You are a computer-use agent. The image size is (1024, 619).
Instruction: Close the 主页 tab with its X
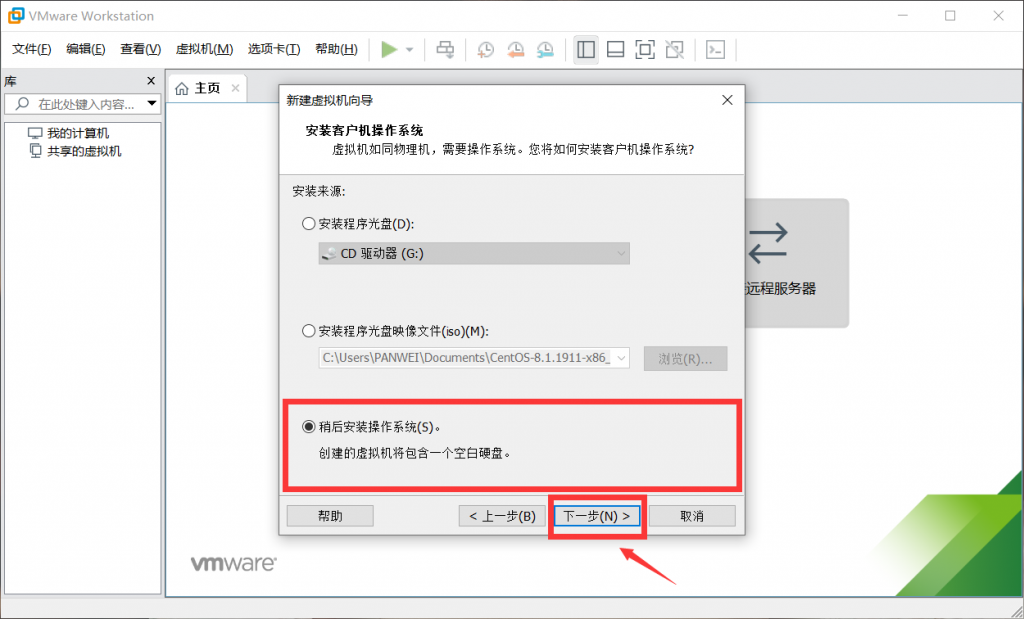pos(235,88)
